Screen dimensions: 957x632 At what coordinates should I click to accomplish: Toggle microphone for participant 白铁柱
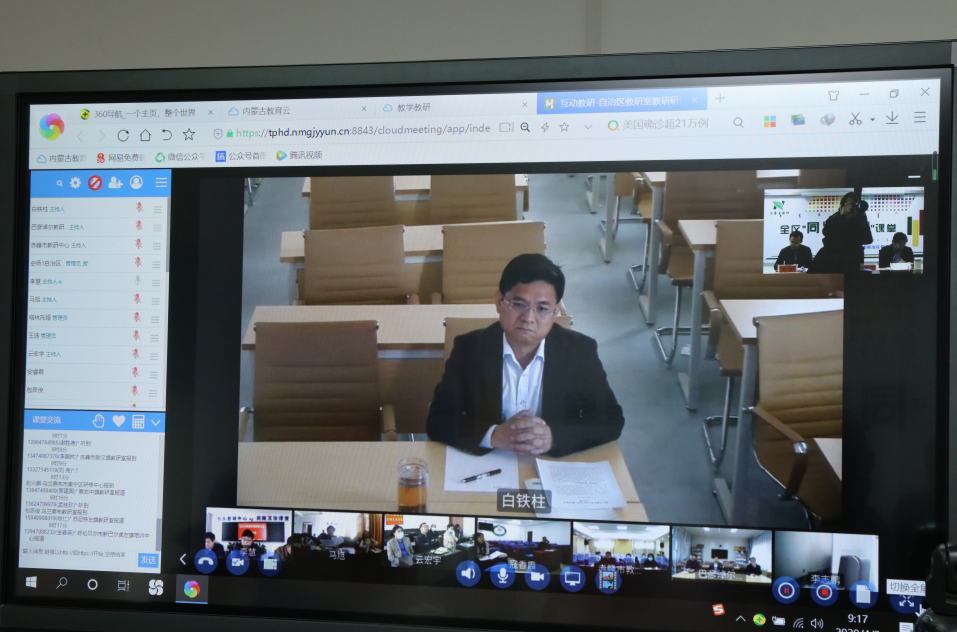[x=139, y=208]
